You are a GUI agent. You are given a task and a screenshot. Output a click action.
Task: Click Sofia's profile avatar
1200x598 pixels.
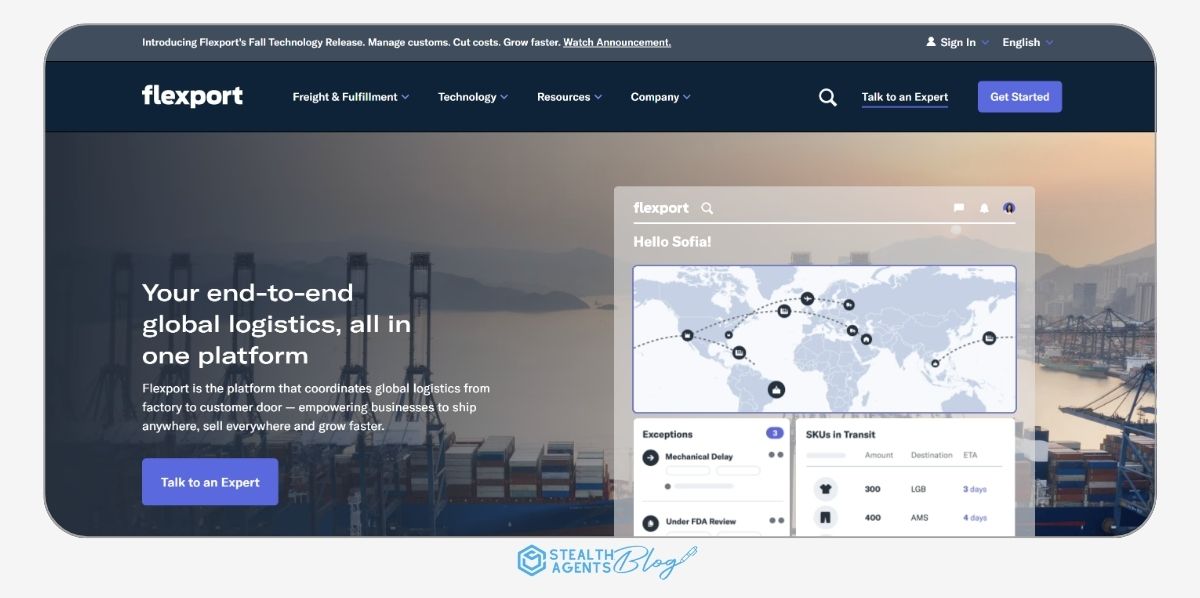1010,207
